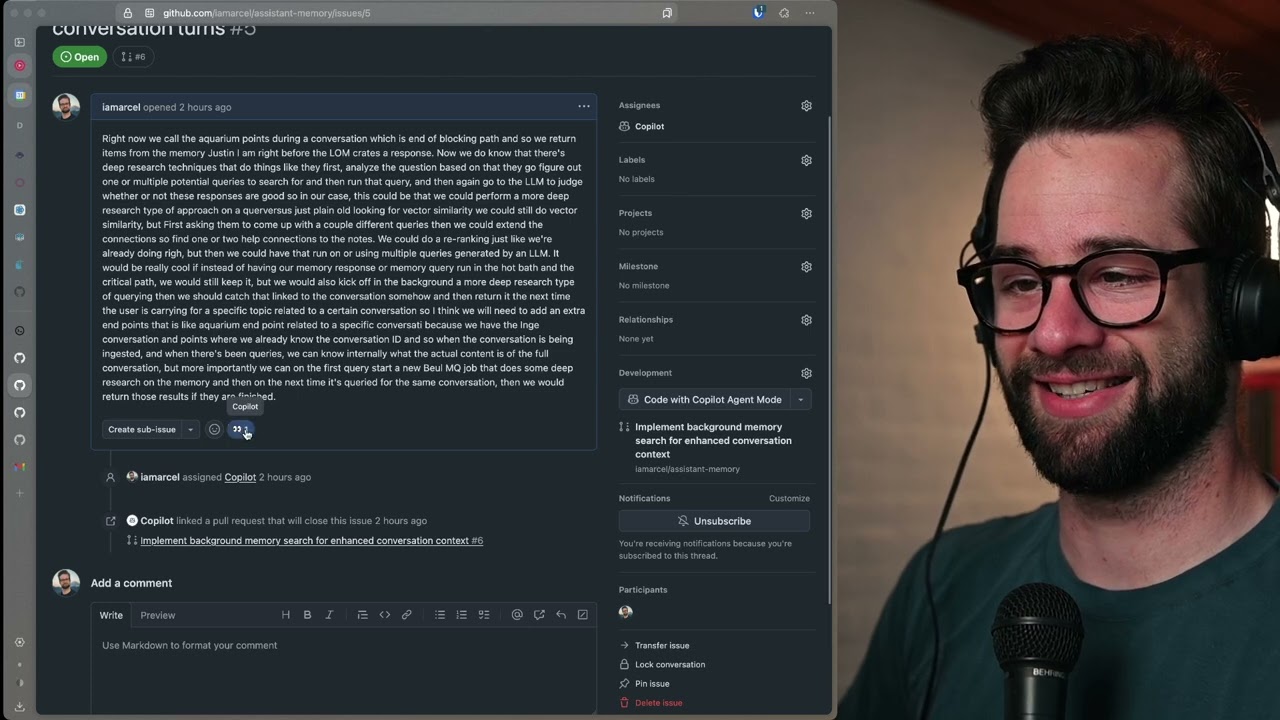Viewport: 1280px width, 720px height.
Task: Open iamarcel's profile from the post header
Action: (x=121, y=107)
